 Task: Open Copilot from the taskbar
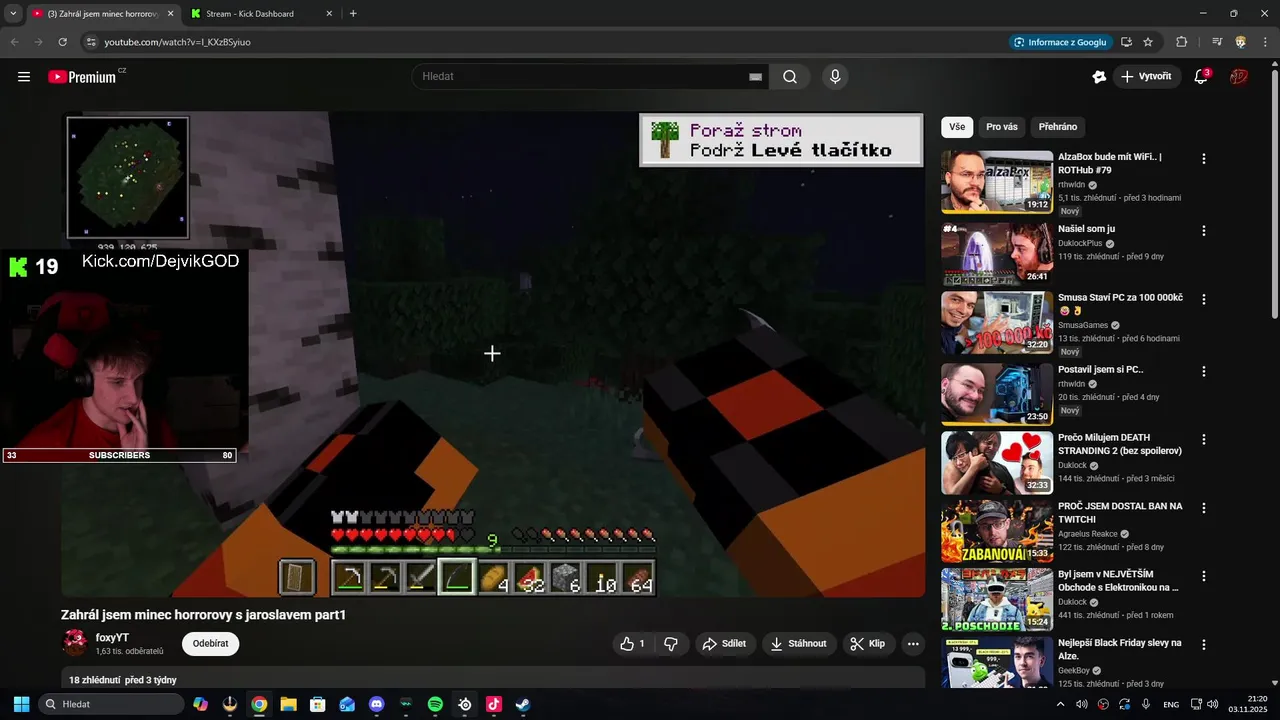click(x=200, y=704)
